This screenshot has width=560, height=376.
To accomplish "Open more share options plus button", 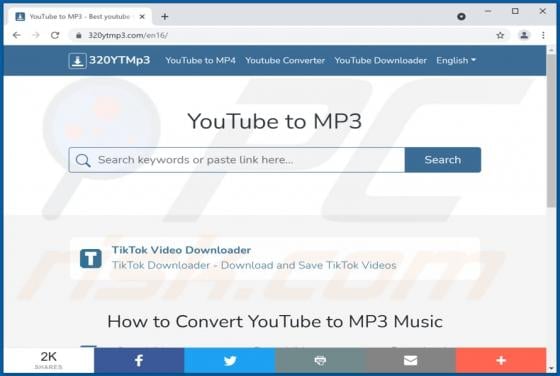I will tap(501, 360).
